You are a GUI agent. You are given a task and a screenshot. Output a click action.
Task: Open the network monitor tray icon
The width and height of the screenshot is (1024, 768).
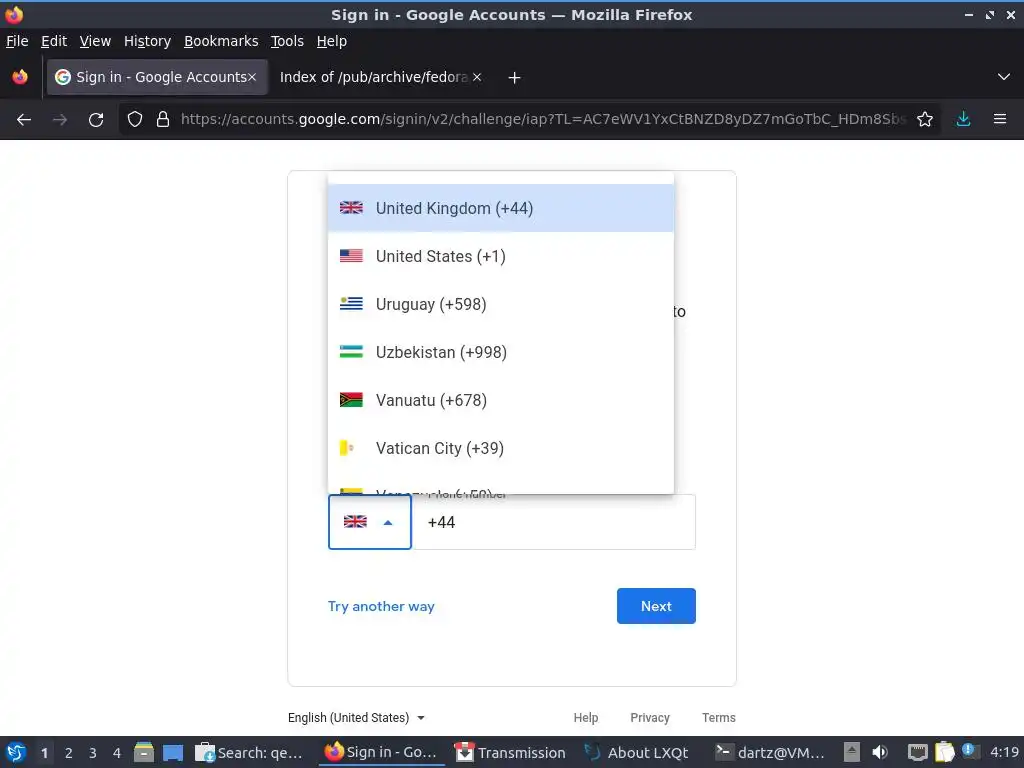pyautogui.click(x=918, y=752)
